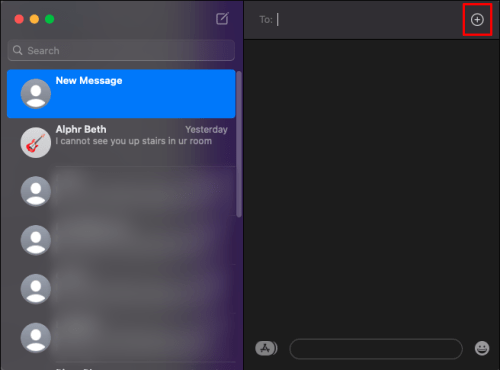Click the New Message avatar icon
500x370 pixels.
pyautogui.click(x=36, y=94)
